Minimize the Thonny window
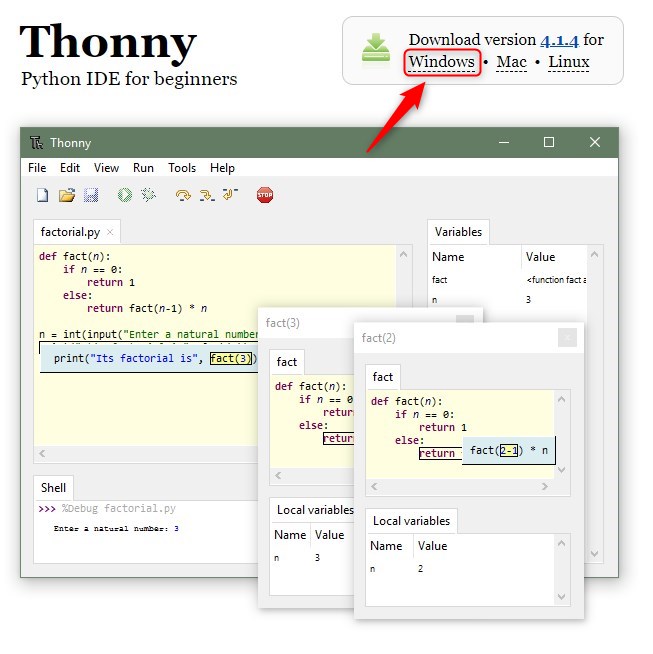 [x=504, y=143]
